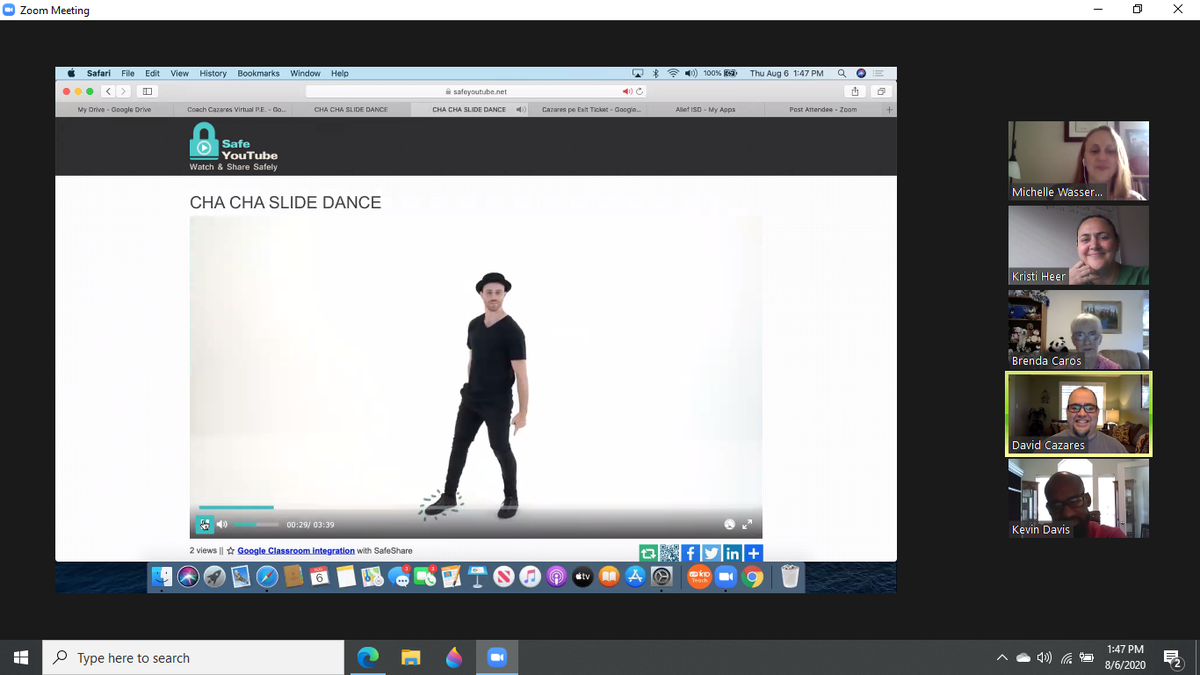This screenshot has height=675, width=1200.
Task: Switch to the Post Attendee - Zoom tab
Action: (x=823, y=109)
